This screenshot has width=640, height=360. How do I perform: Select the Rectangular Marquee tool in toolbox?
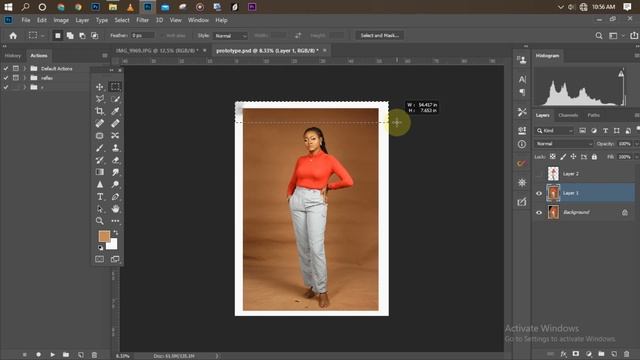click(115, 87)
